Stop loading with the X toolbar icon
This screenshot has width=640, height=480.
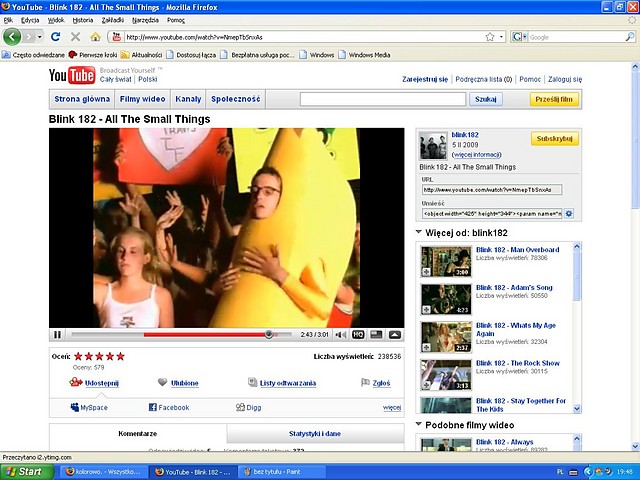point(75,37)
